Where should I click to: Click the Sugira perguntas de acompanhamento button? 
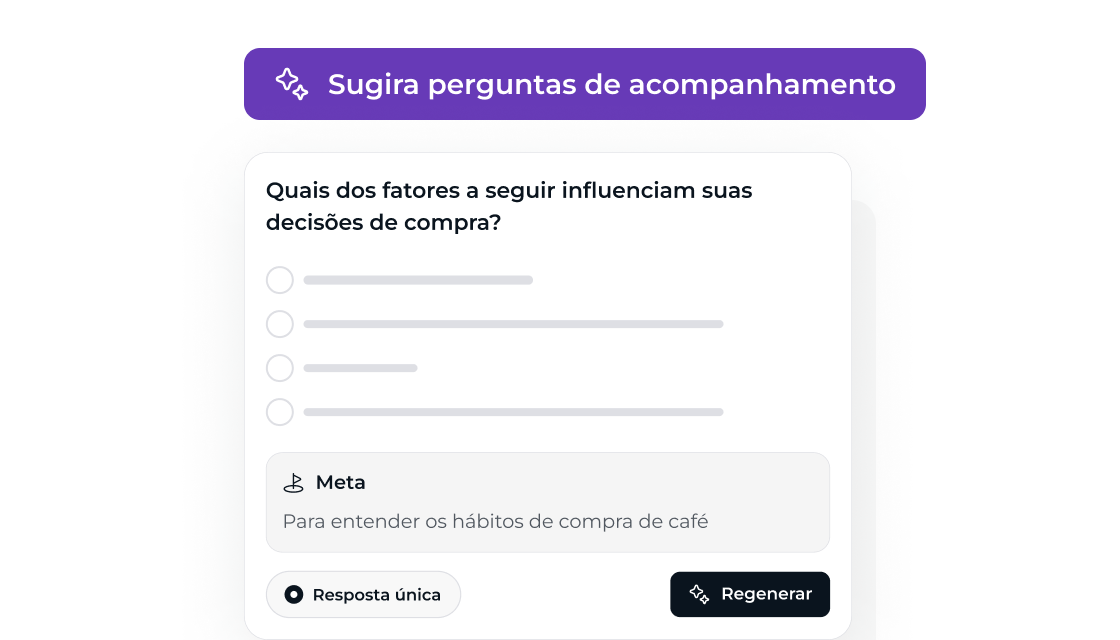click(585, 84)
